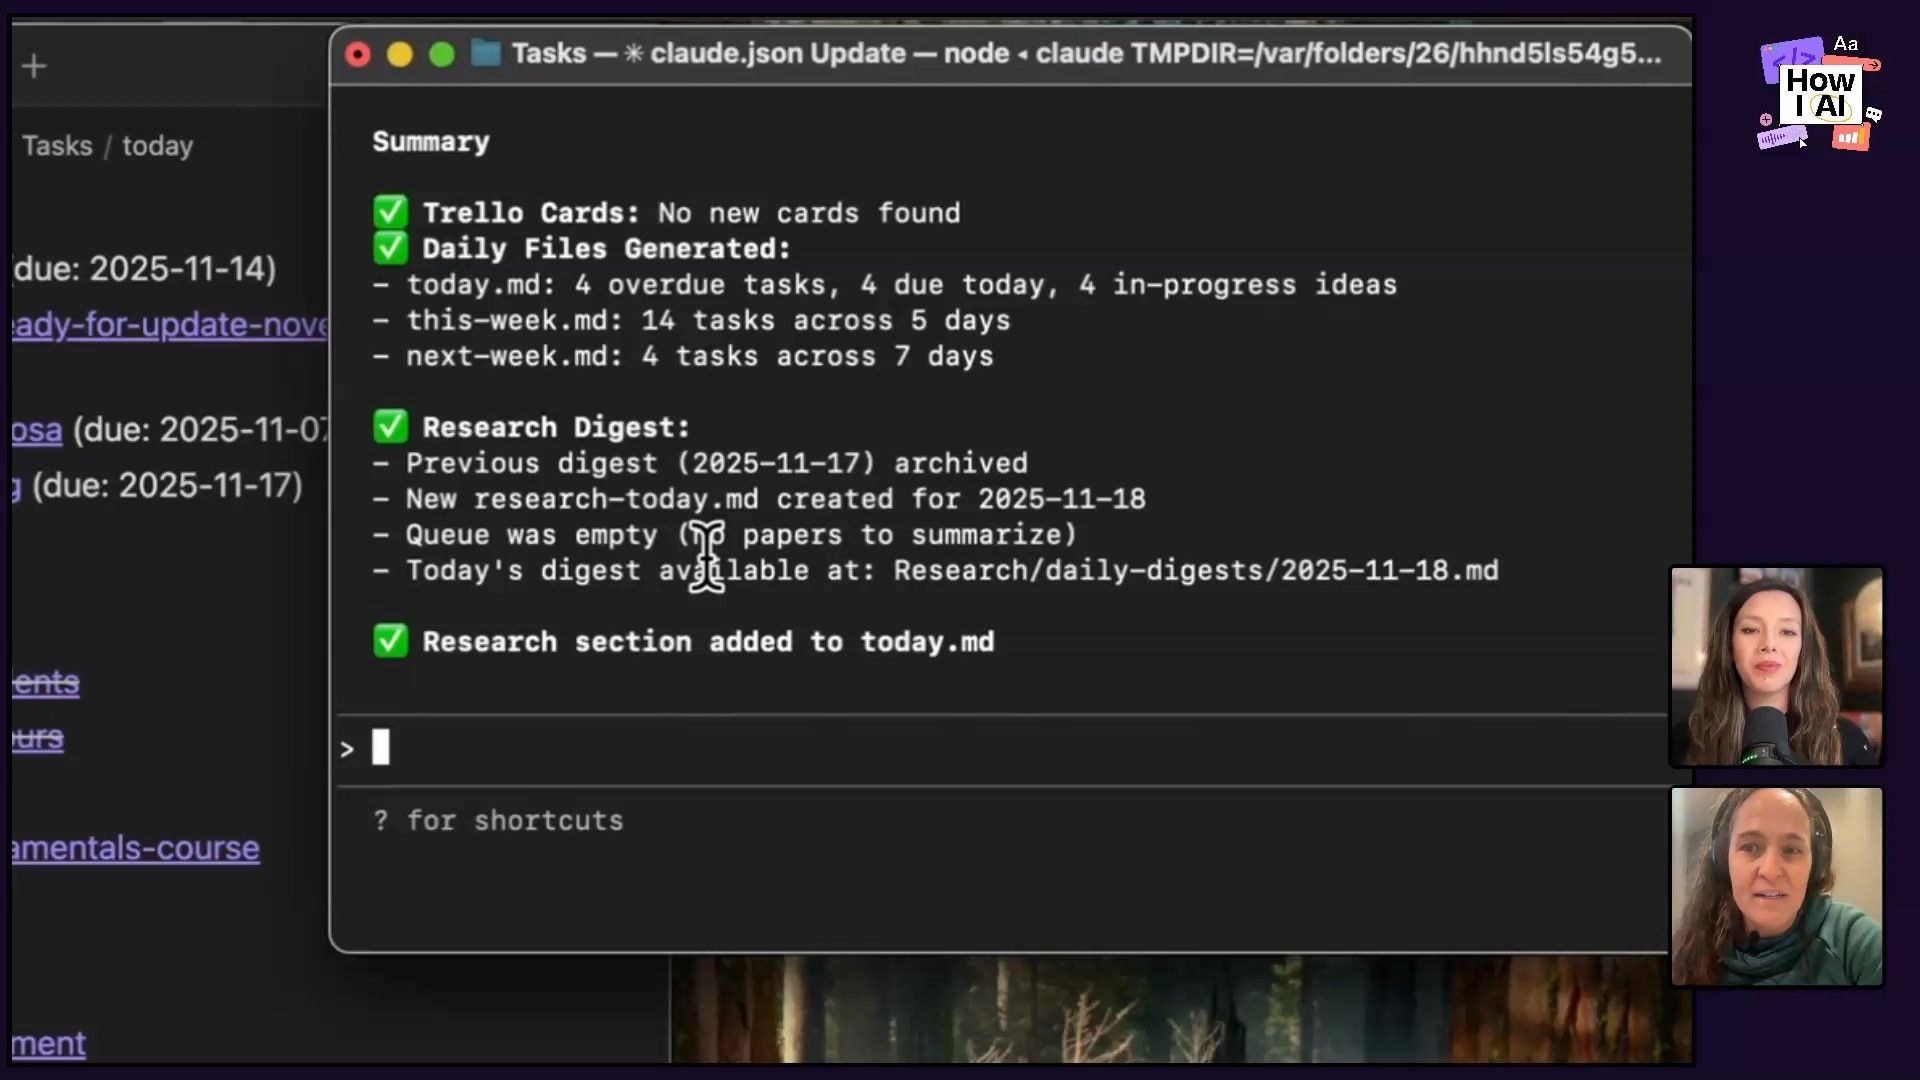
Task: Open the struck-through urs link
Action: click(x=38, y=738)
